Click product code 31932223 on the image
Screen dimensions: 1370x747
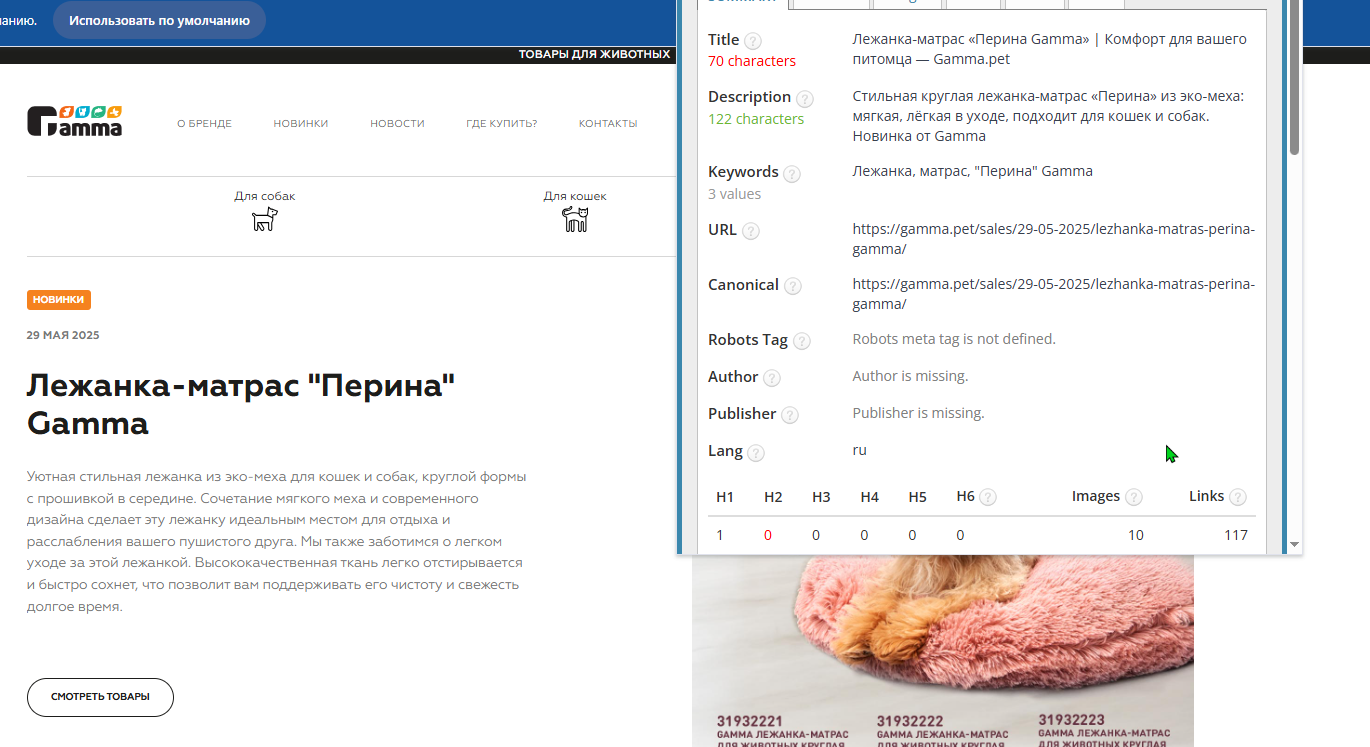coord(1071,720)
